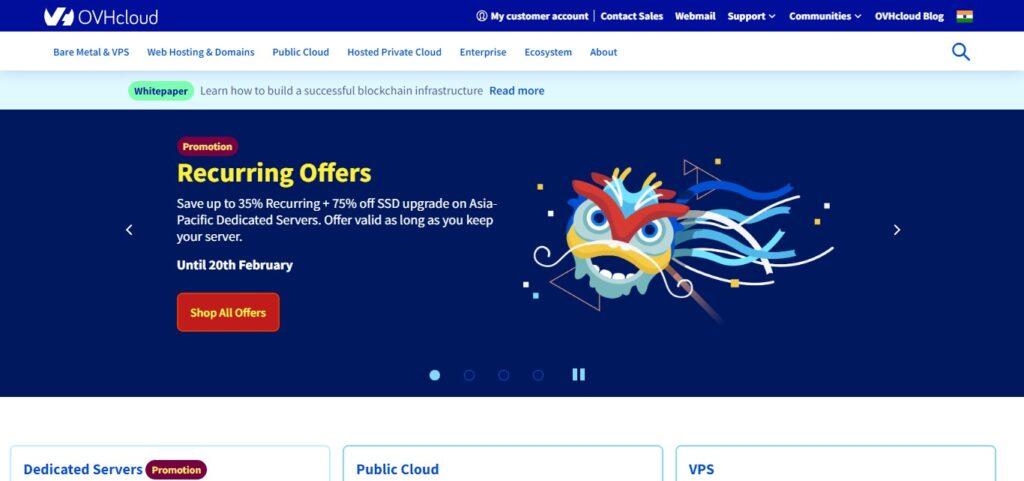Click the India flag country selector

[965, 16]
